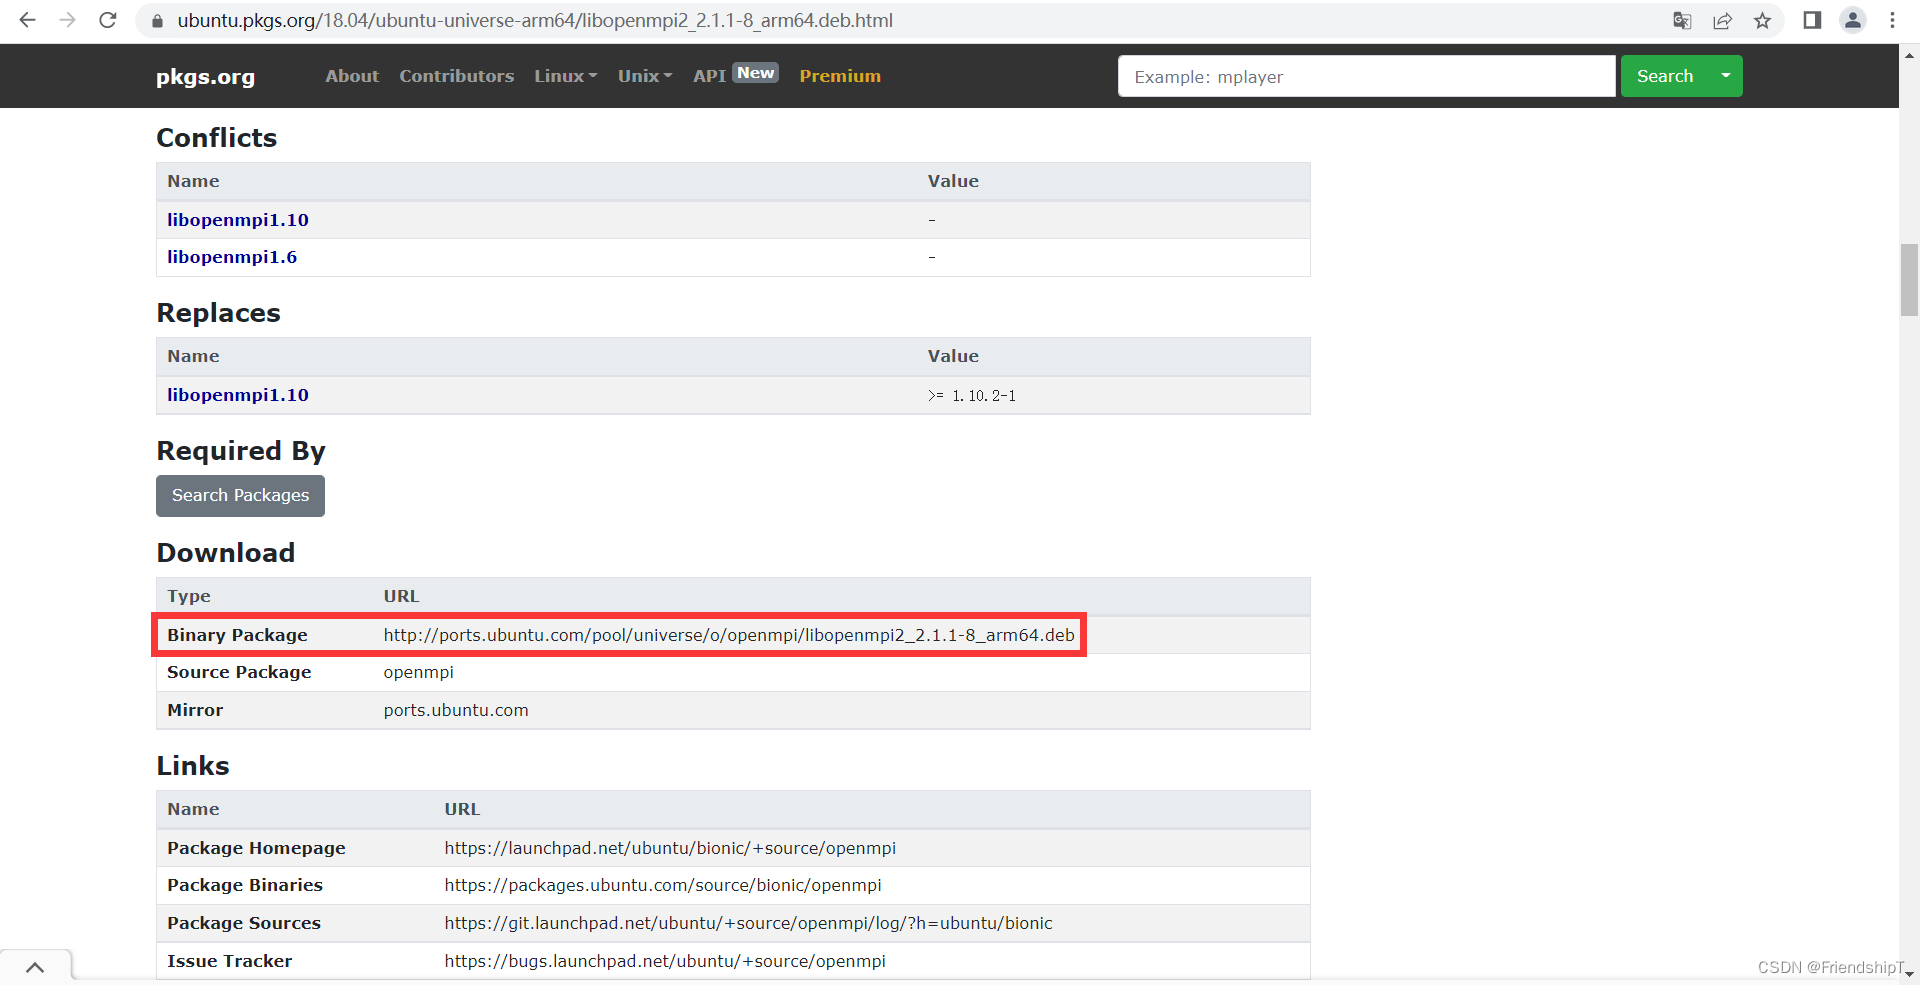Click the Package Homepage launchpad URL
The width and height of the screenshot is (1920, 985).
coord(670,848)
